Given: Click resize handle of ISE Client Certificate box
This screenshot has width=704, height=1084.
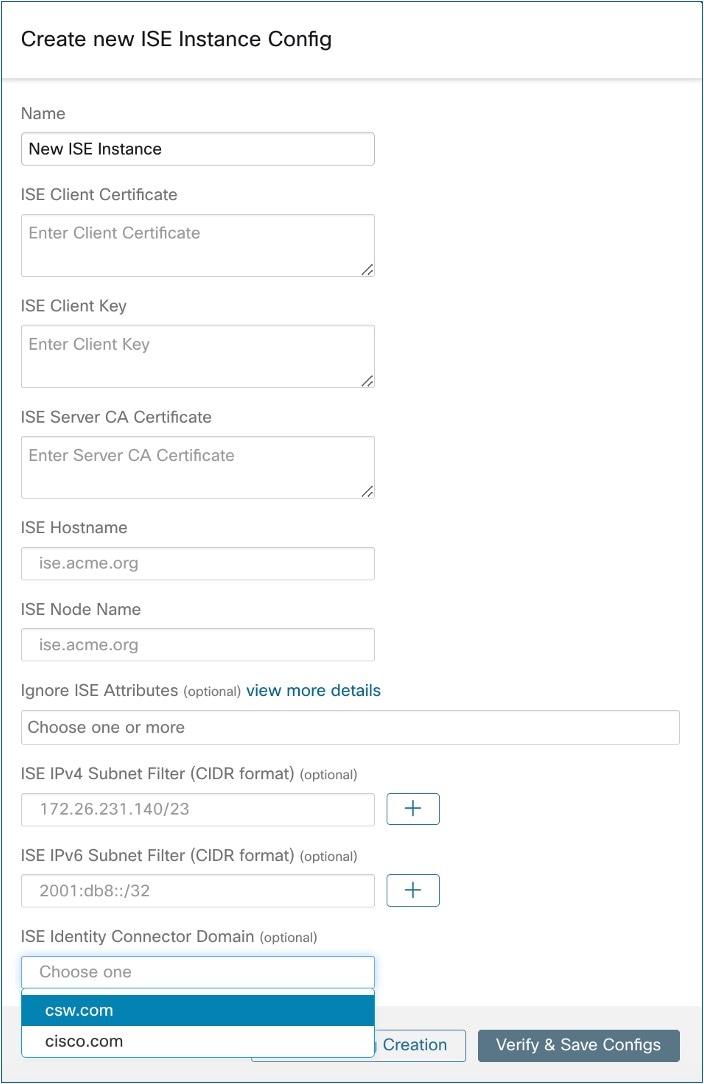Looking at the screenshot, I should point(367,270).
